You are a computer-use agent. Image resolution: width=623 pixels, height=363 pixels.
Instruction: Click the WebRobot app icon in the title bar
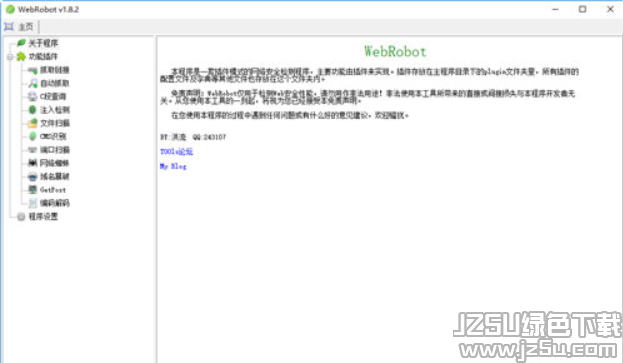10,9
